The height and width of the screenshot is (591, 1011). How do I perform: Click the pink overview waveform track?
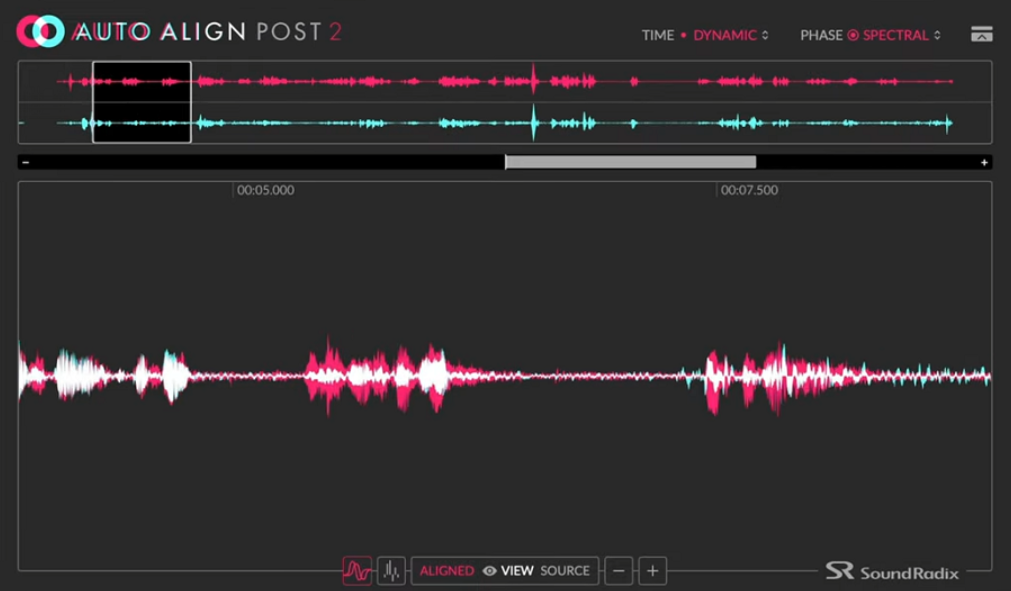(505, 81)
